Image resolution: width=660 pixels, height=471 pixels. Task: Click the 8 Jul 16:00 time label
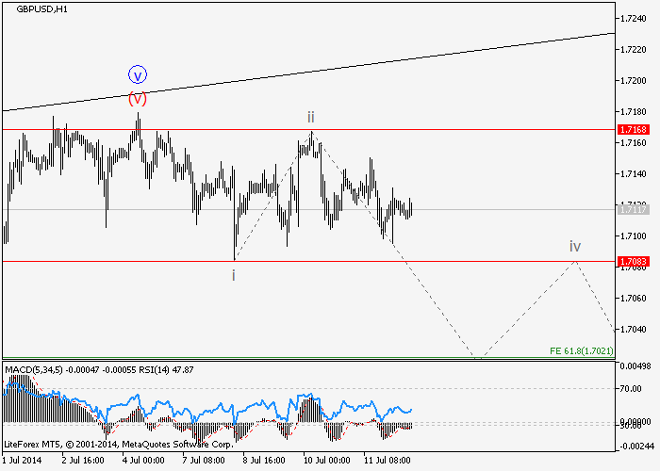[264, 460]
